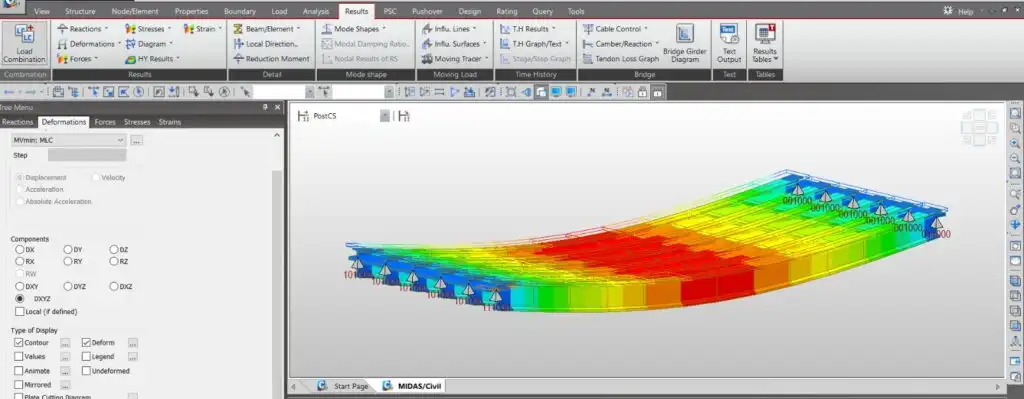Image resolution: width=1024 pixels, height=399 pixels.
Task: Click the ellipsis button beside Deform
Action: point(133,342)
